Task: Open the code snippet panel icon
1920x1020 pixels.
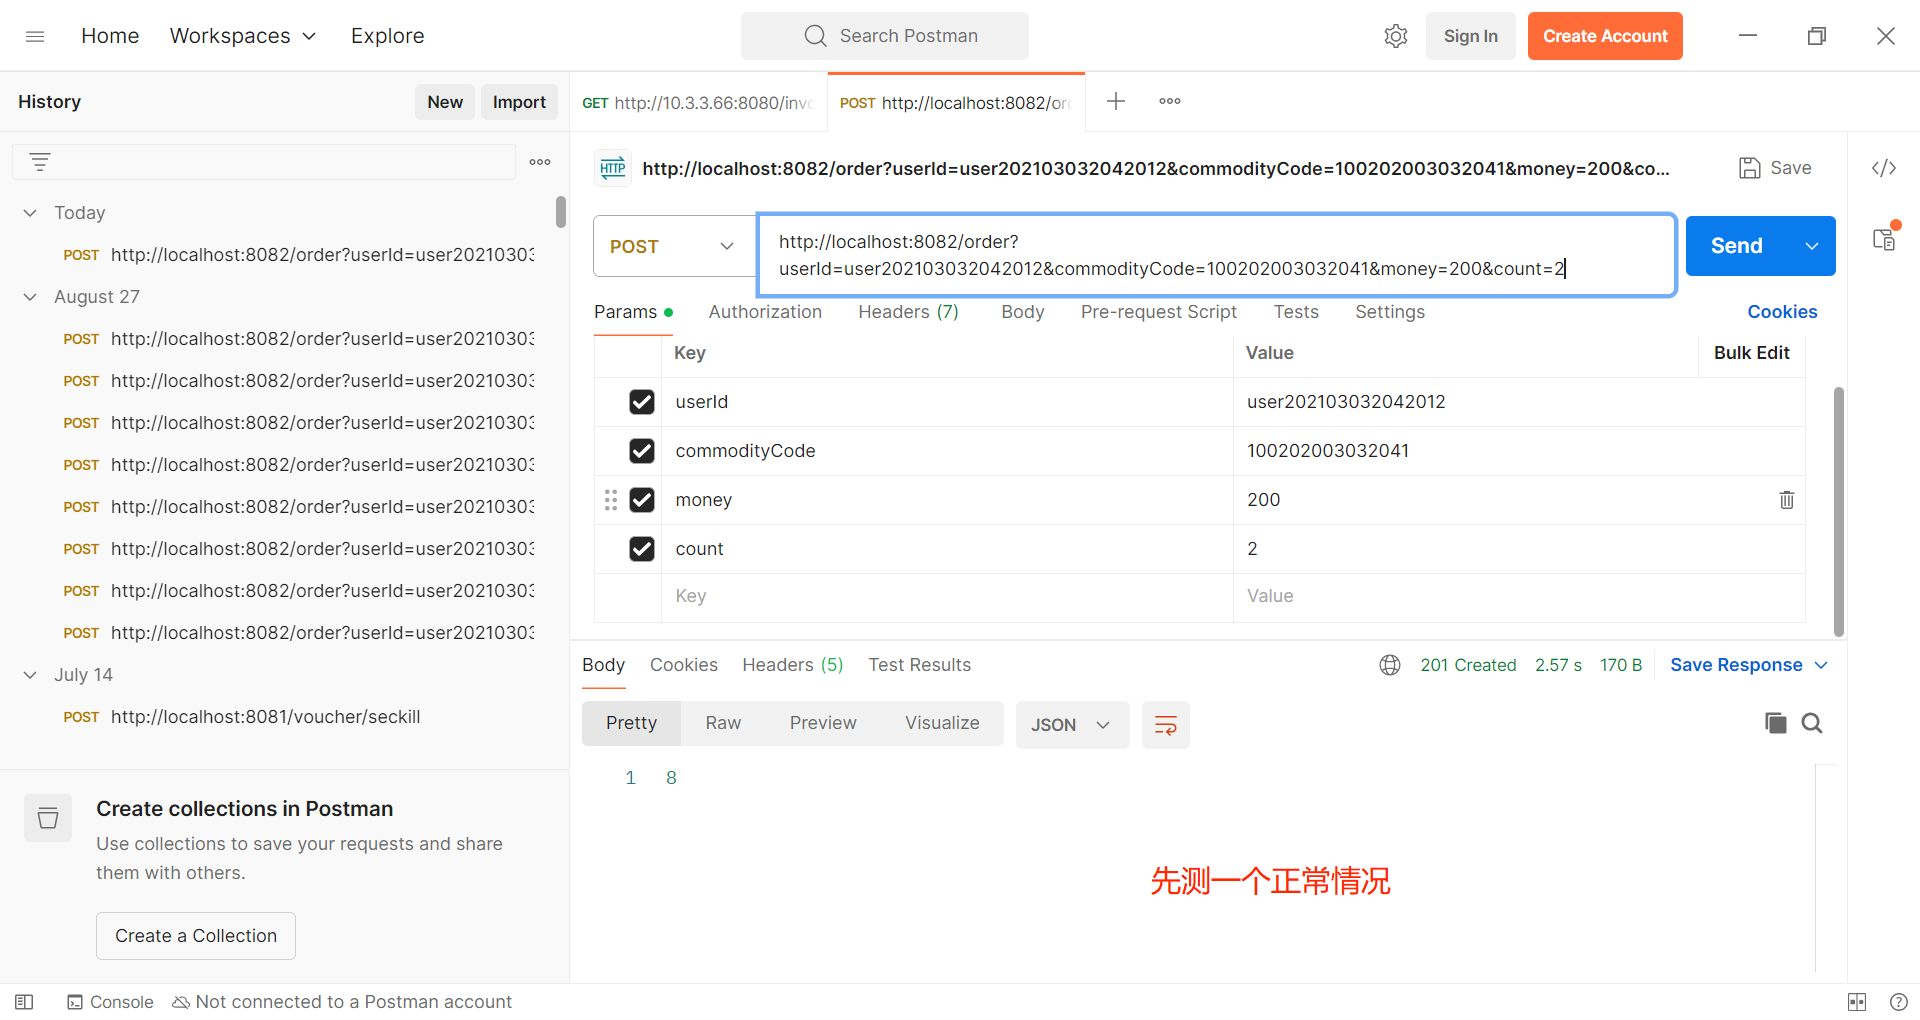Action: pos(1884,168)
